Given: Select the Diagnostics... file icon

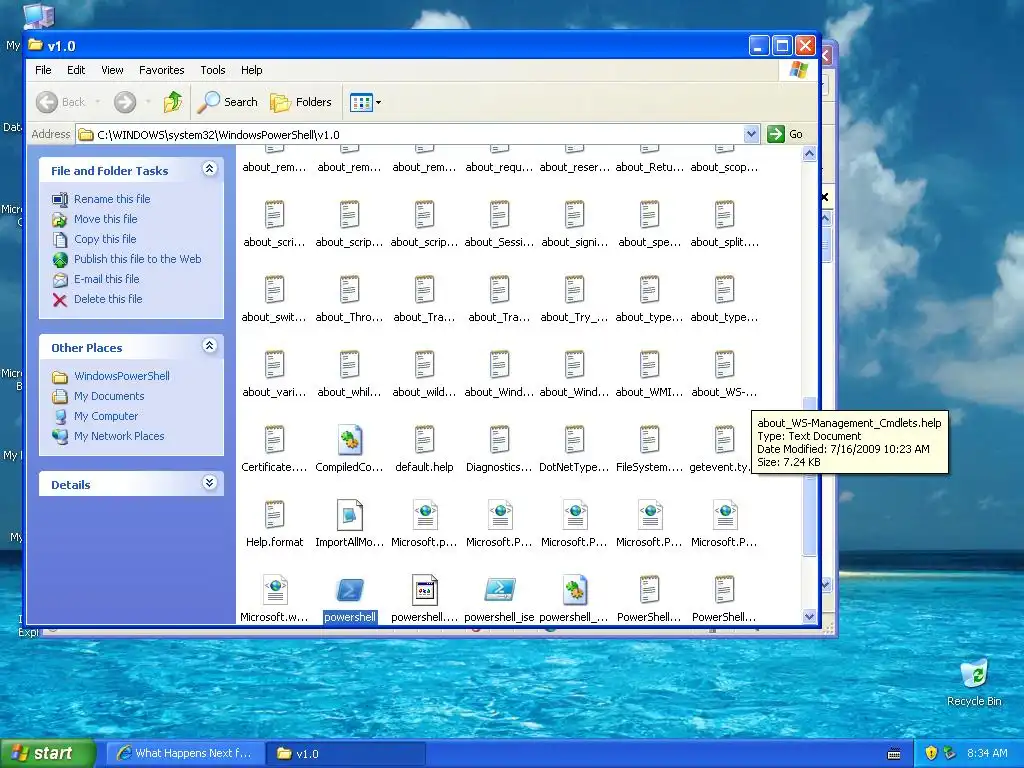Looking at the screenshot, I should click(500, 440).
